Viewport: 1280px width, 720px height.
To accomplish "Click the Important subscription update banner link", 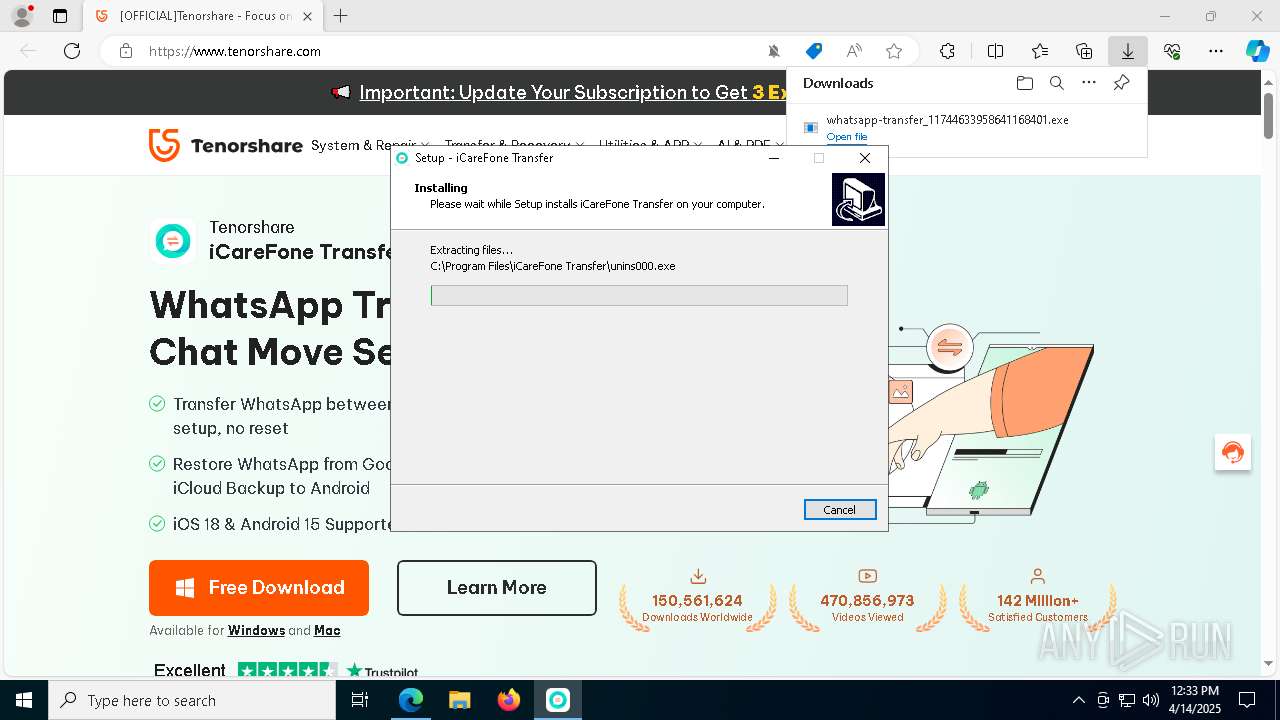I will tap(572, 92).
